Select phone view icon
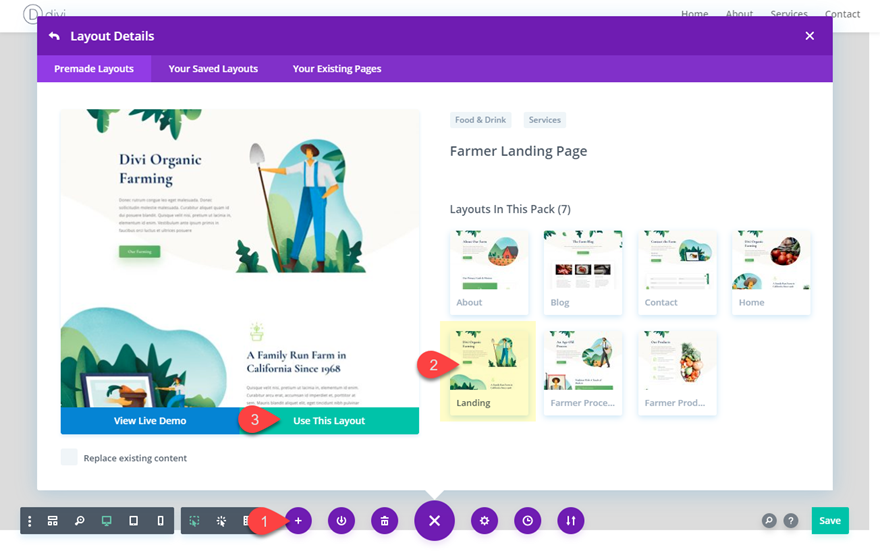 click(x=161, y=521)
